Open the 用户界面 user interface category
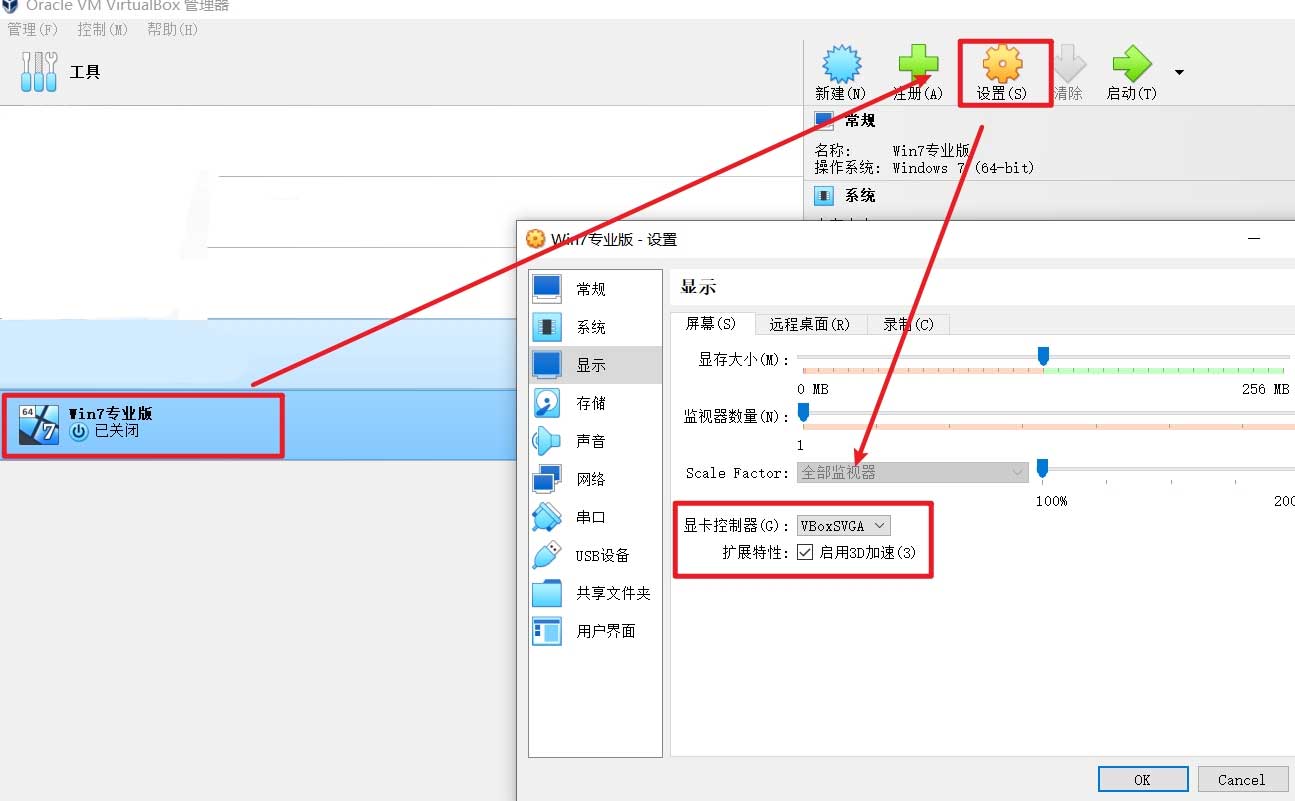Image resolution: width=1295 pixels, height=801 pixels. (x=595, y=631)
